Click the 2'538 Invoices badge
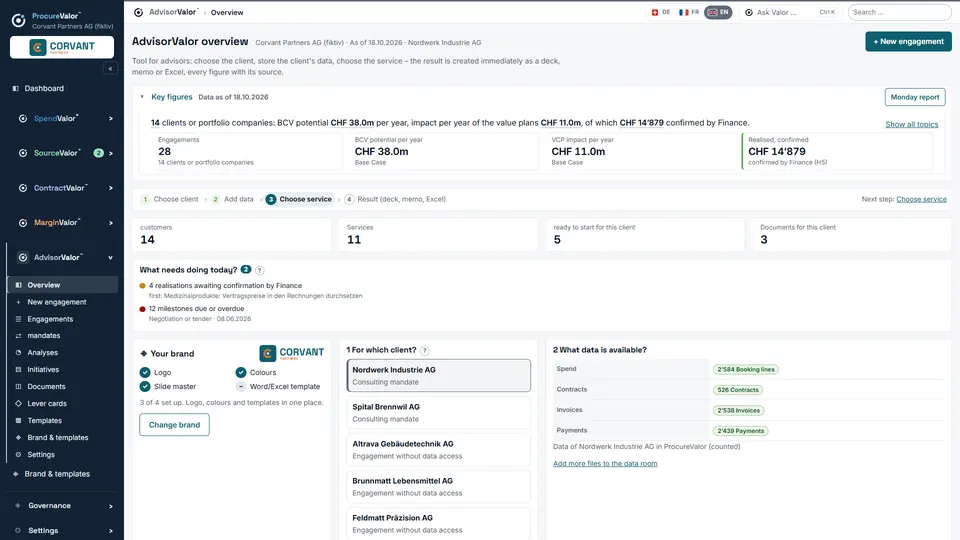Image resolution: width=960 pixels, height=540 pixels. [738, 411]
